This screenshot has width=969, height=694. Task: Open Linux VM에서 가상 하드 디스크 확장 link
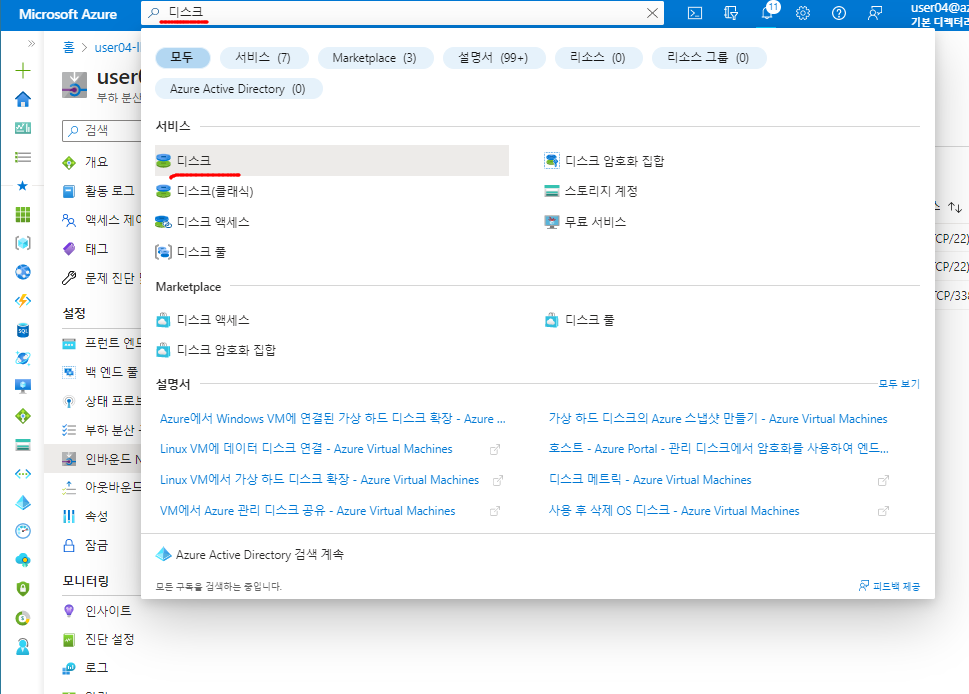coord(319,480)
